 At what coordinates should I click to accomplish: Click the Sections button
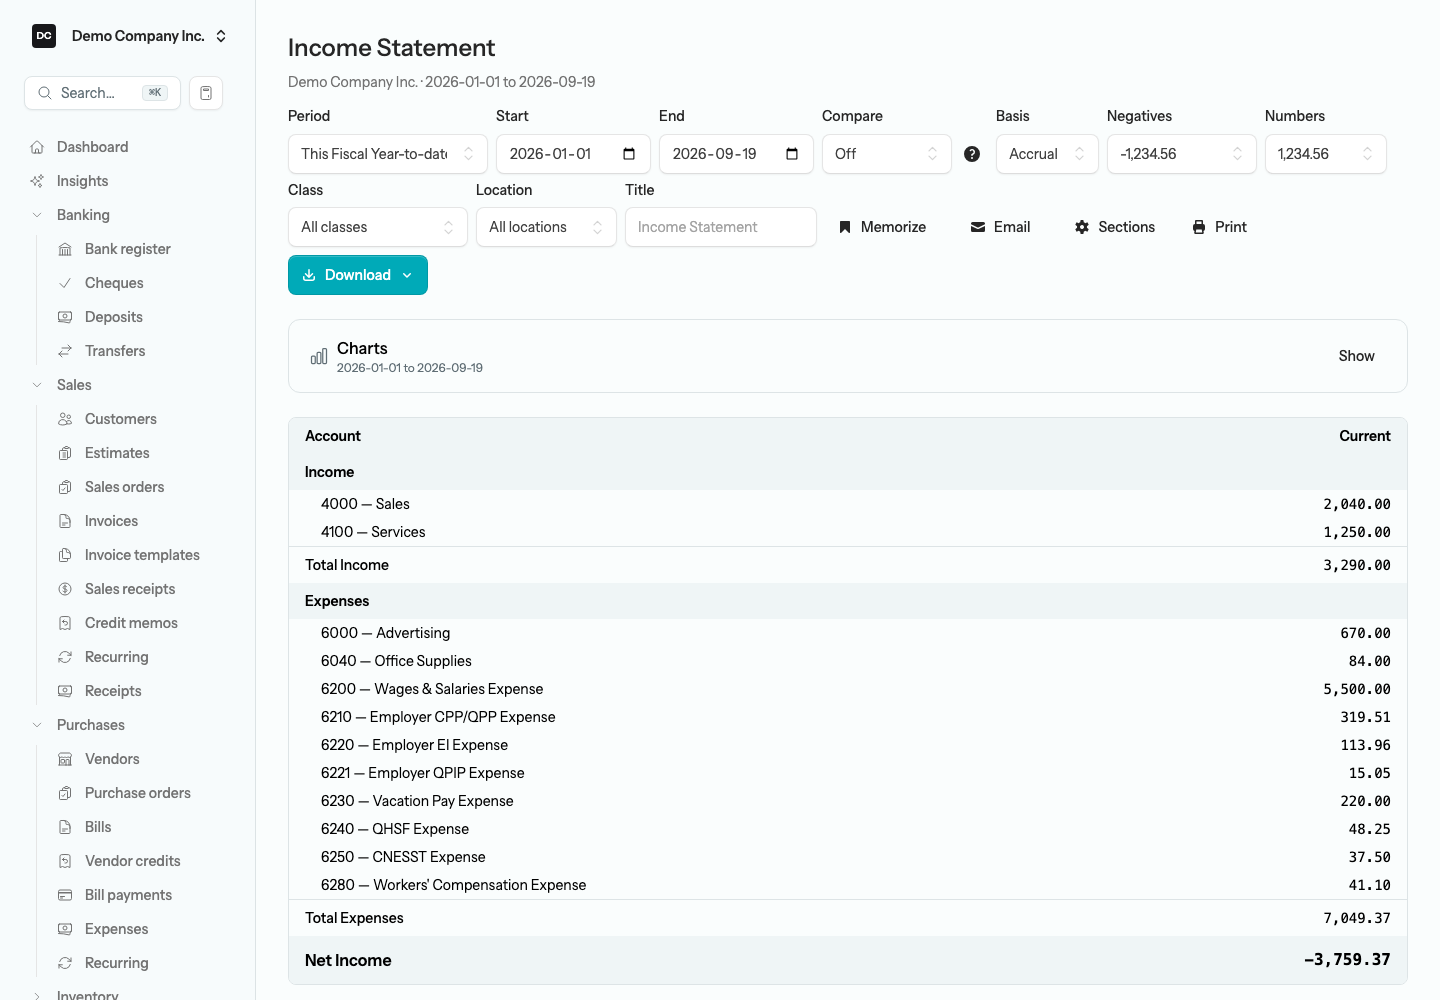(x=1114, y=227)
